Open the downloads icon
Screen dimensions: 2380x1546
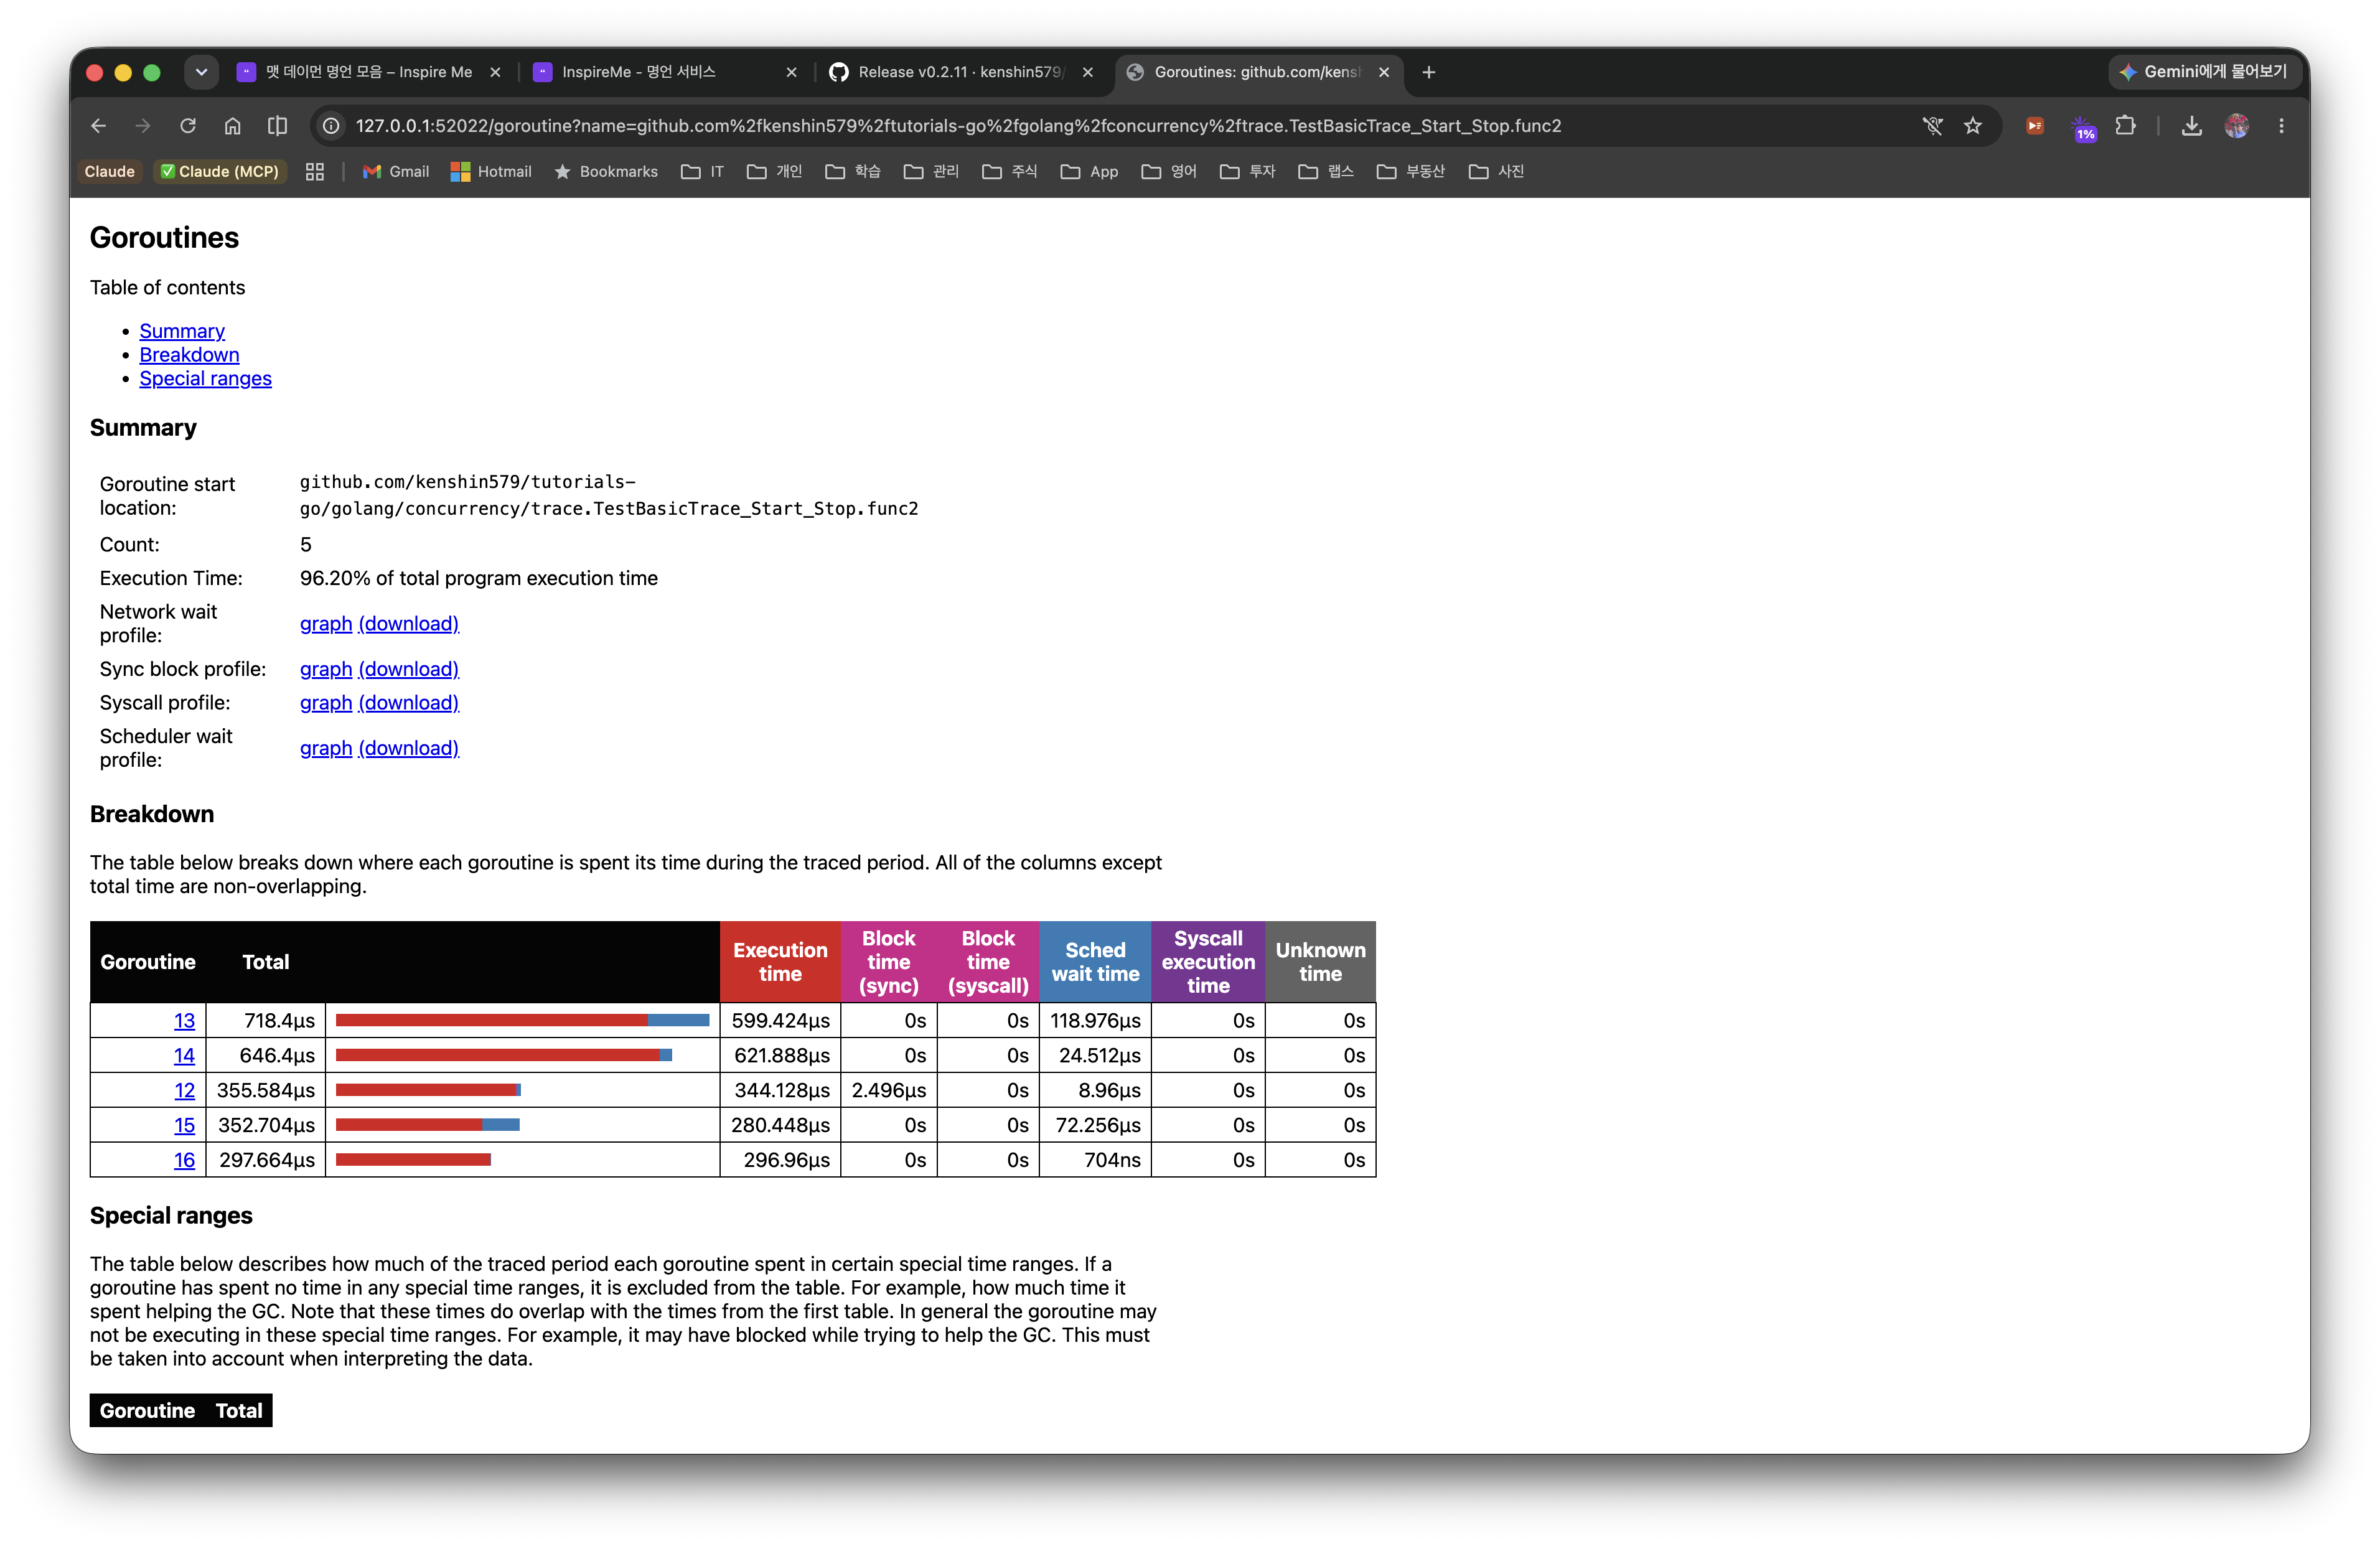pyautogui.click(x=2191, y=126)
